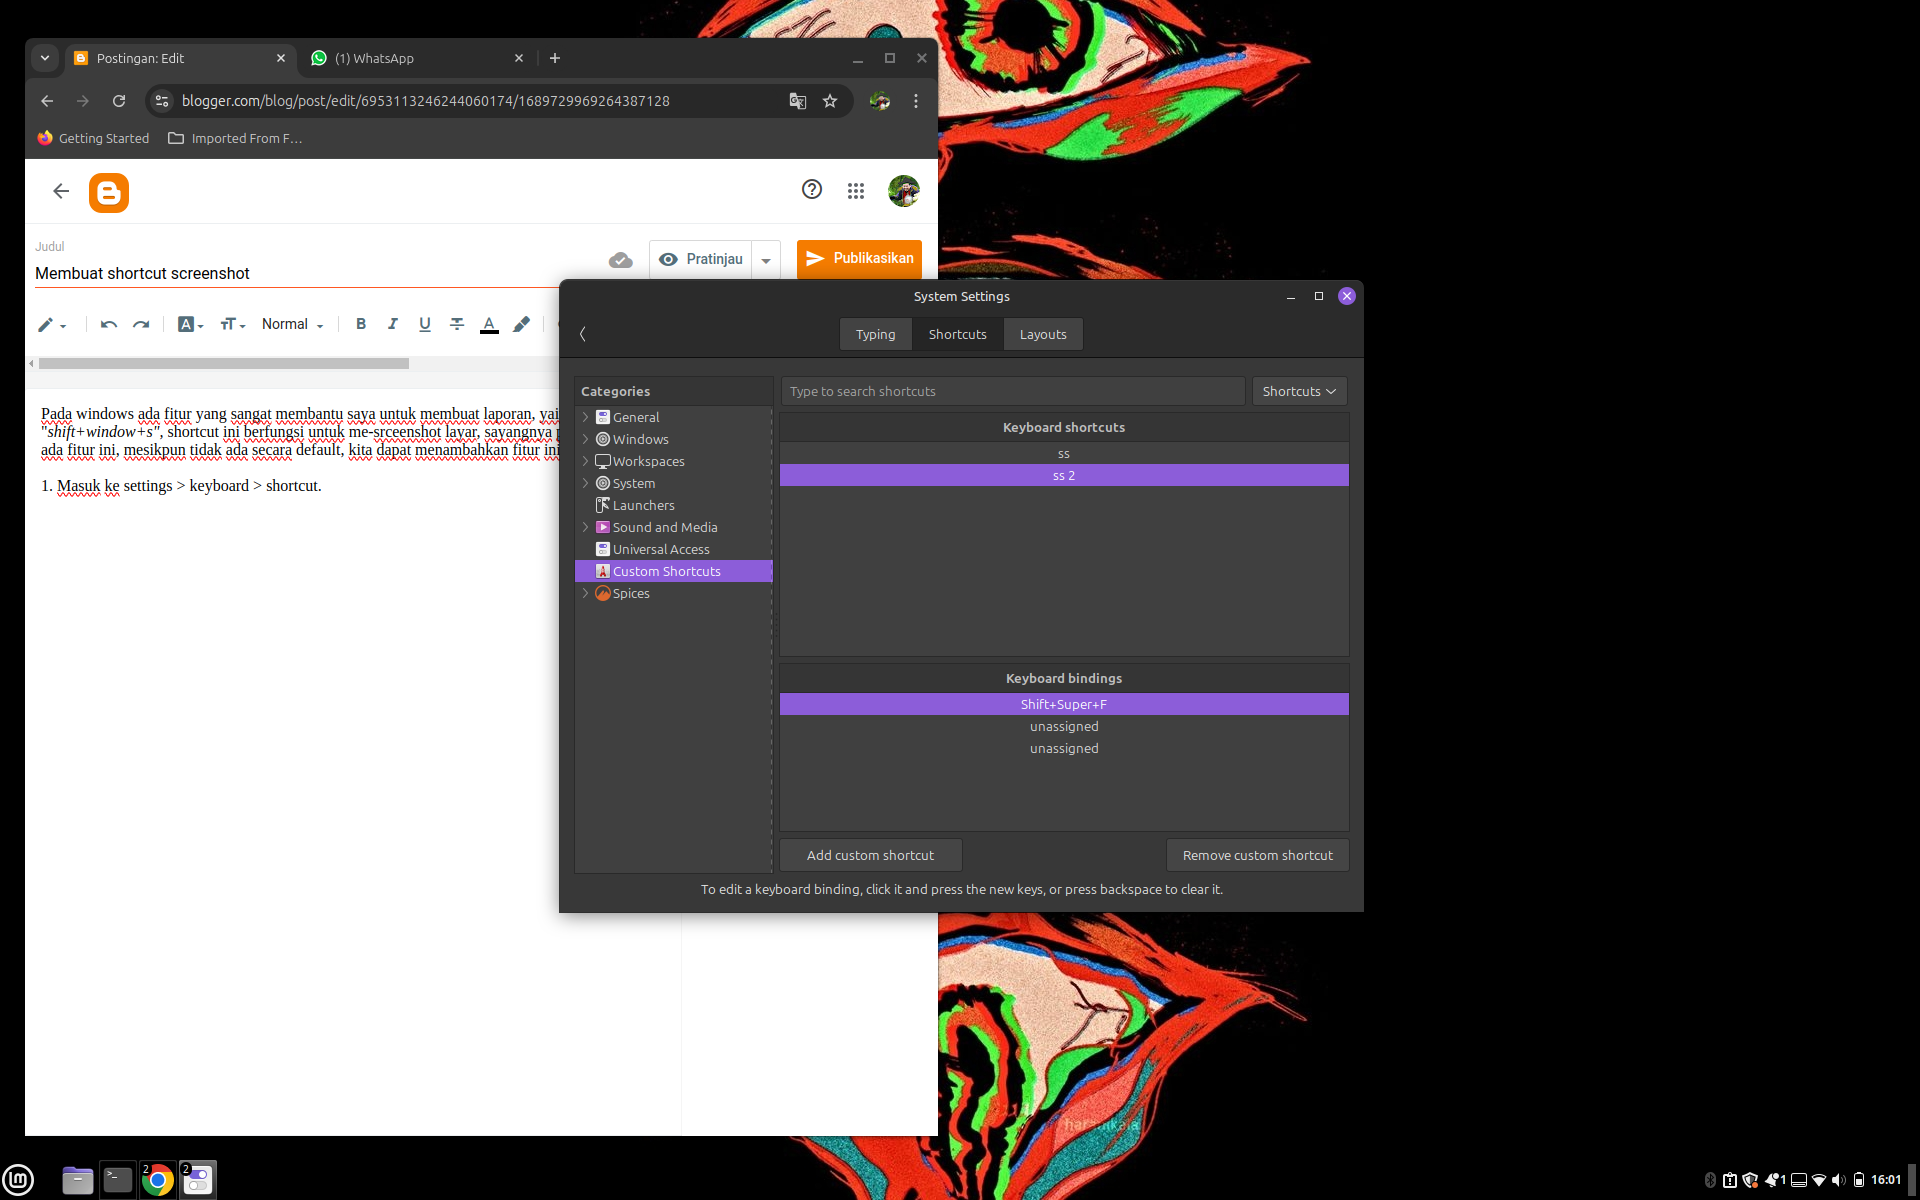Screen dimensions: 1920x1200
Task: Apply italic formatting to post text
Action: coord(393,324)
